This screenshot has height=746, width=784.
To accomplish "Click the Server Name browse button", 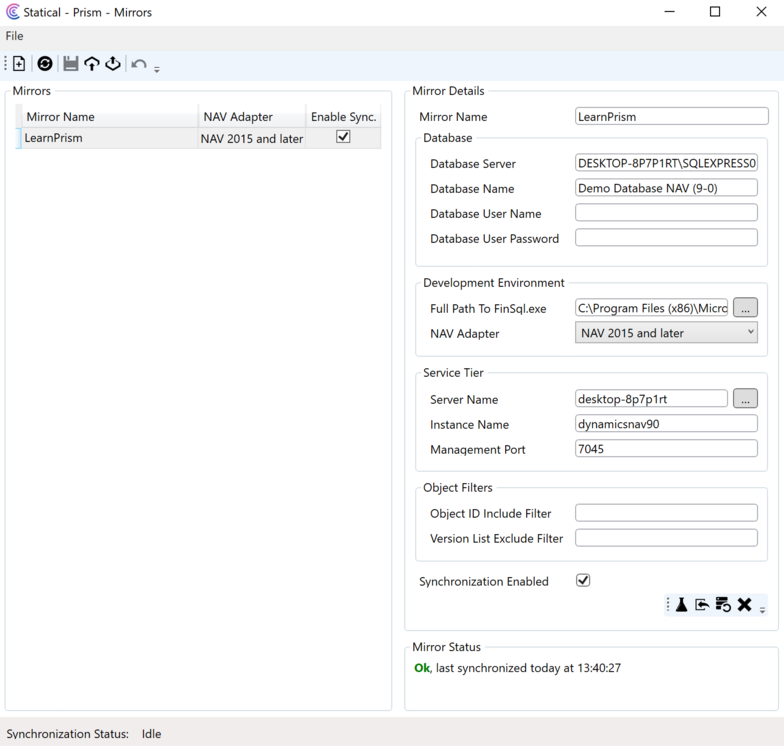I will (745, 398).
